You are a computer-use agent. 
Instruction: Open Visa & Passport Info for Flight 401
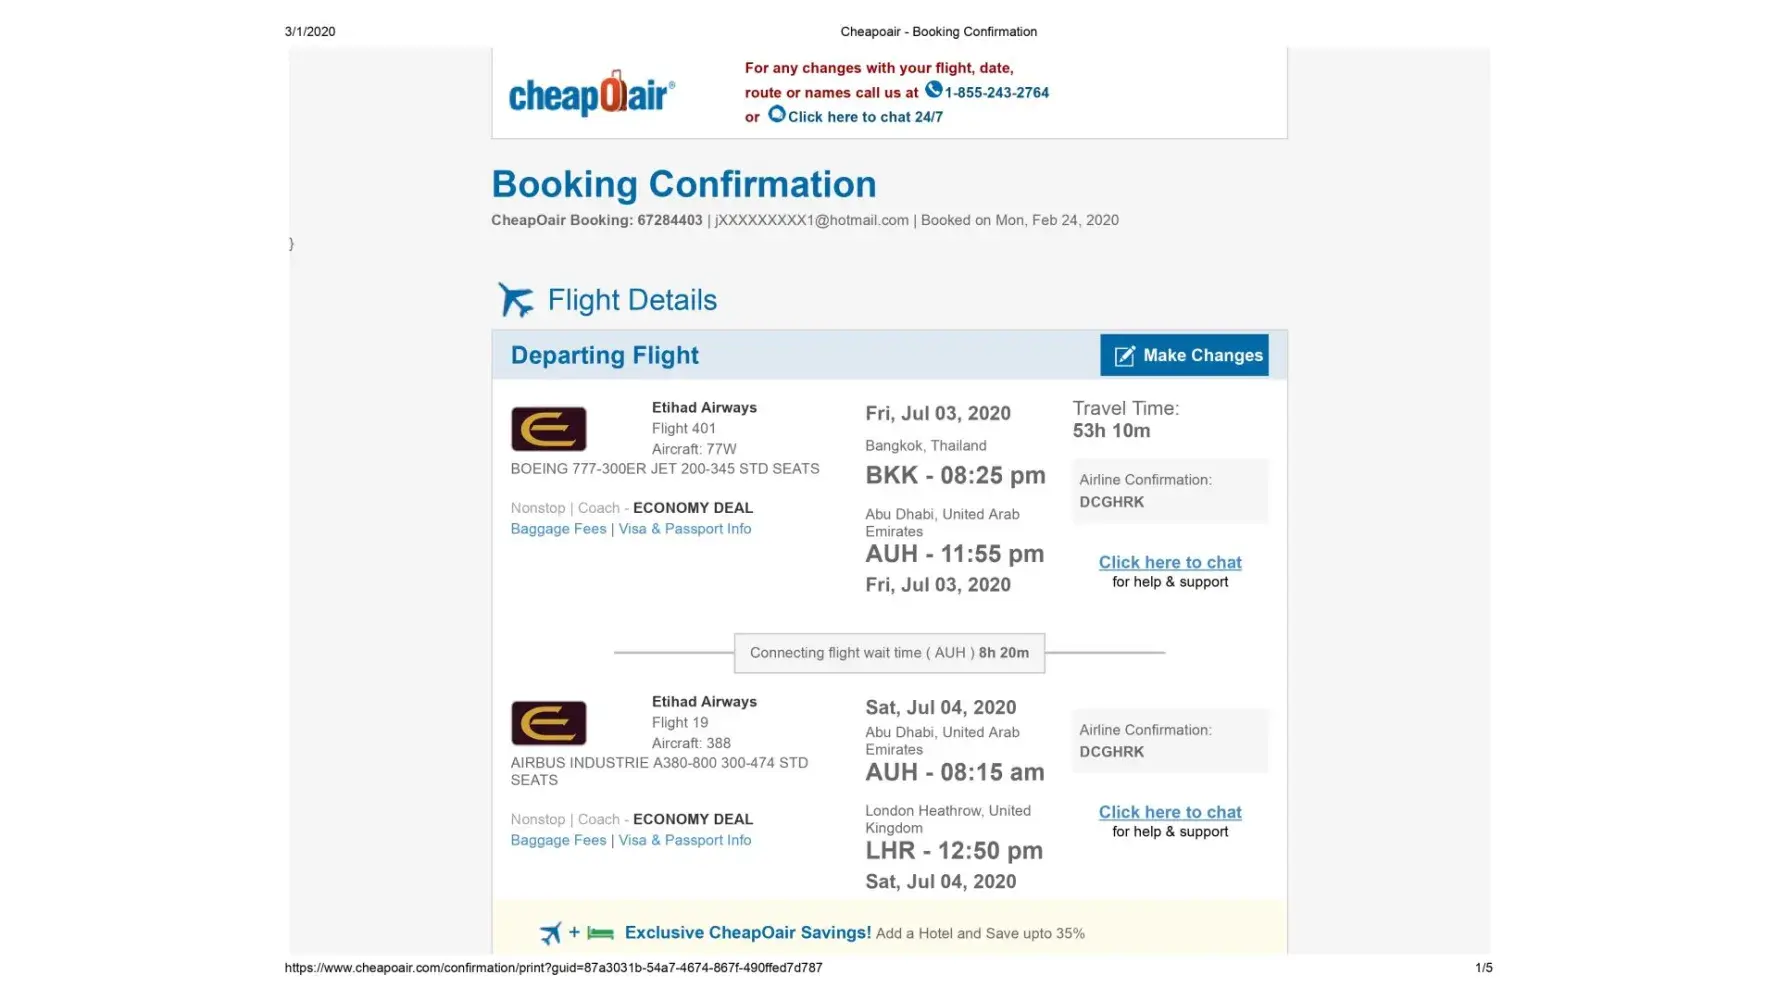click(684, 529)
